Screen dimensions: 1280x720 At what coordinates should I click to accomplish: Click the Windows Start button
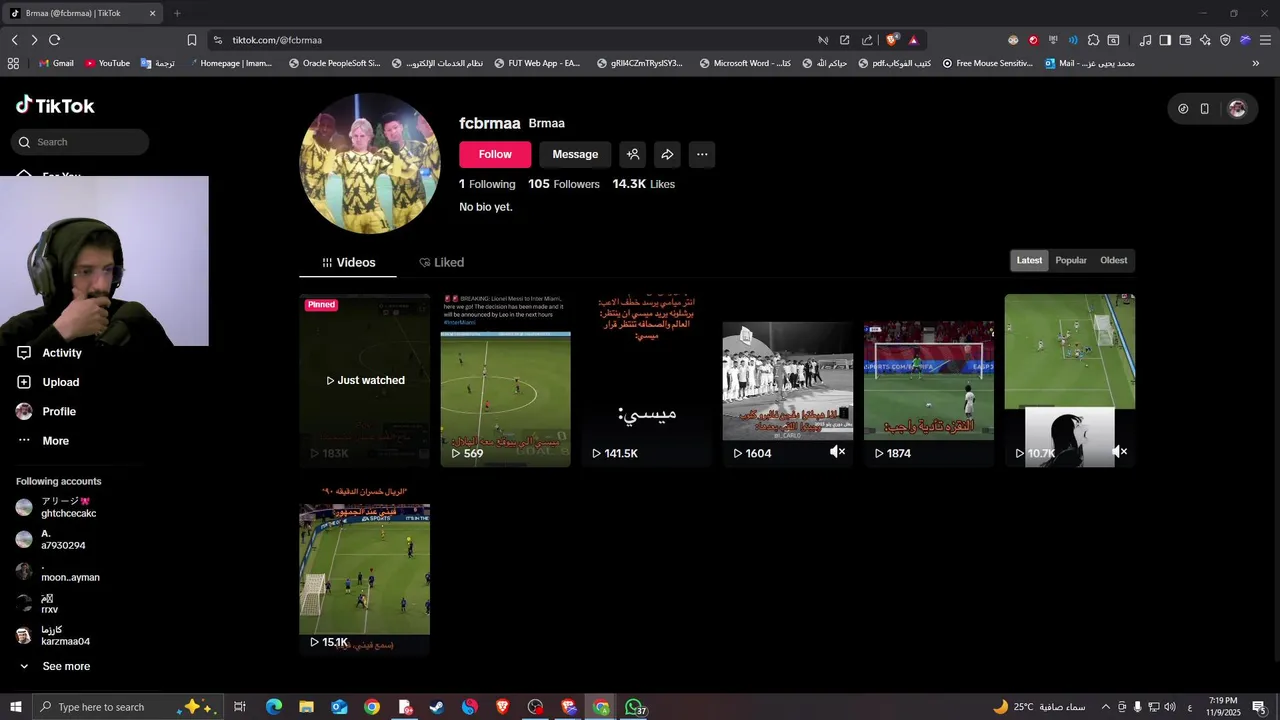(16, 707)
